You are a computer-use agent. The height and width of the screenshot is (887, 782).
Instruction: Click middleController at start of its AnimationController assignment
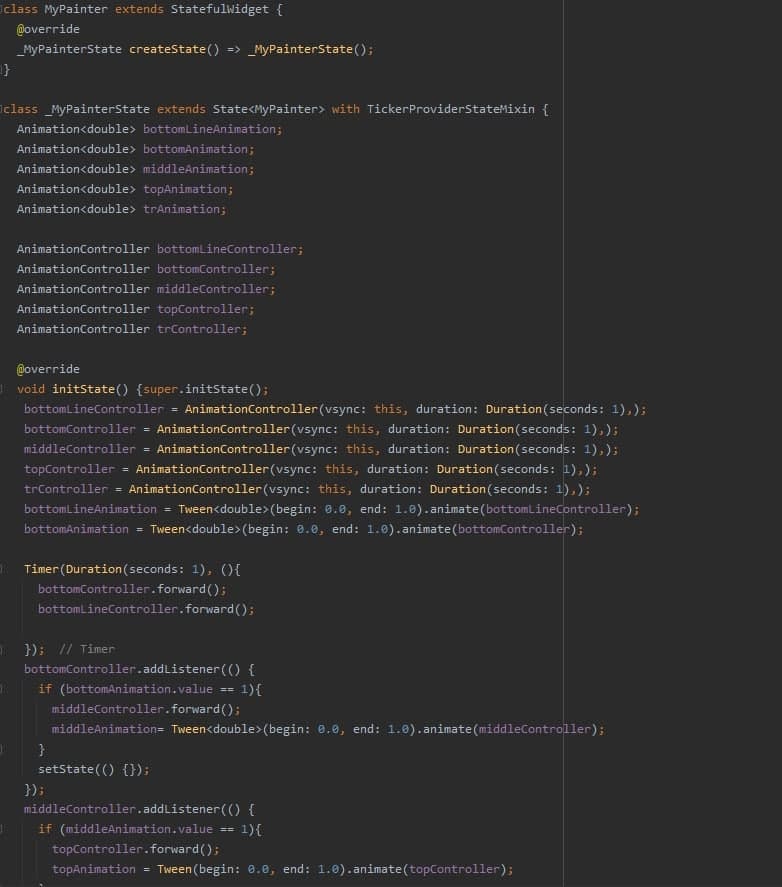point(80,449)
